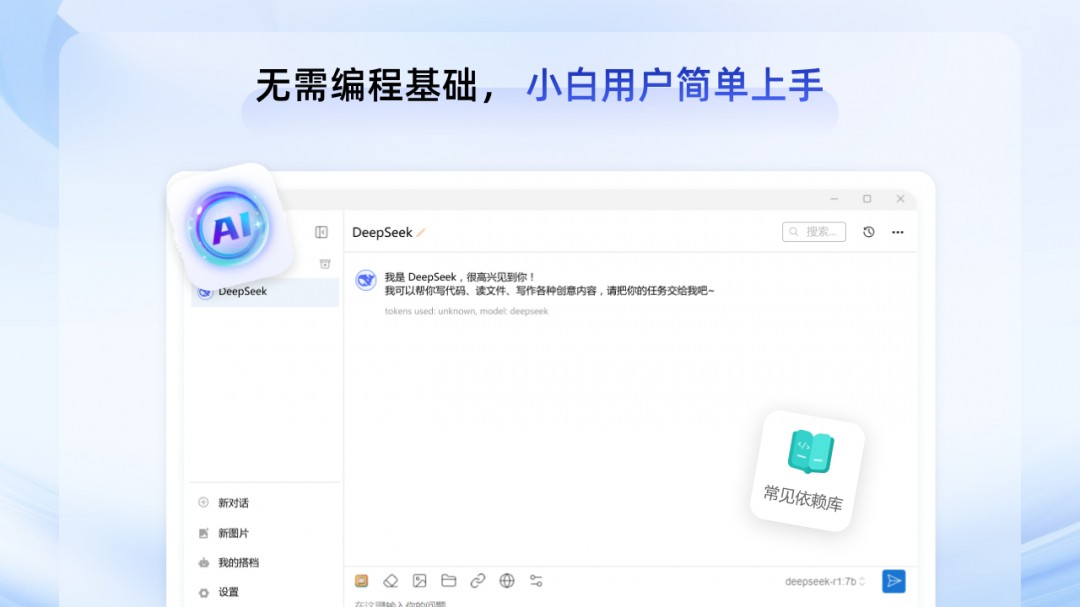
Task: Open conversation settings sliders icon
Action: tap(536, 581)
